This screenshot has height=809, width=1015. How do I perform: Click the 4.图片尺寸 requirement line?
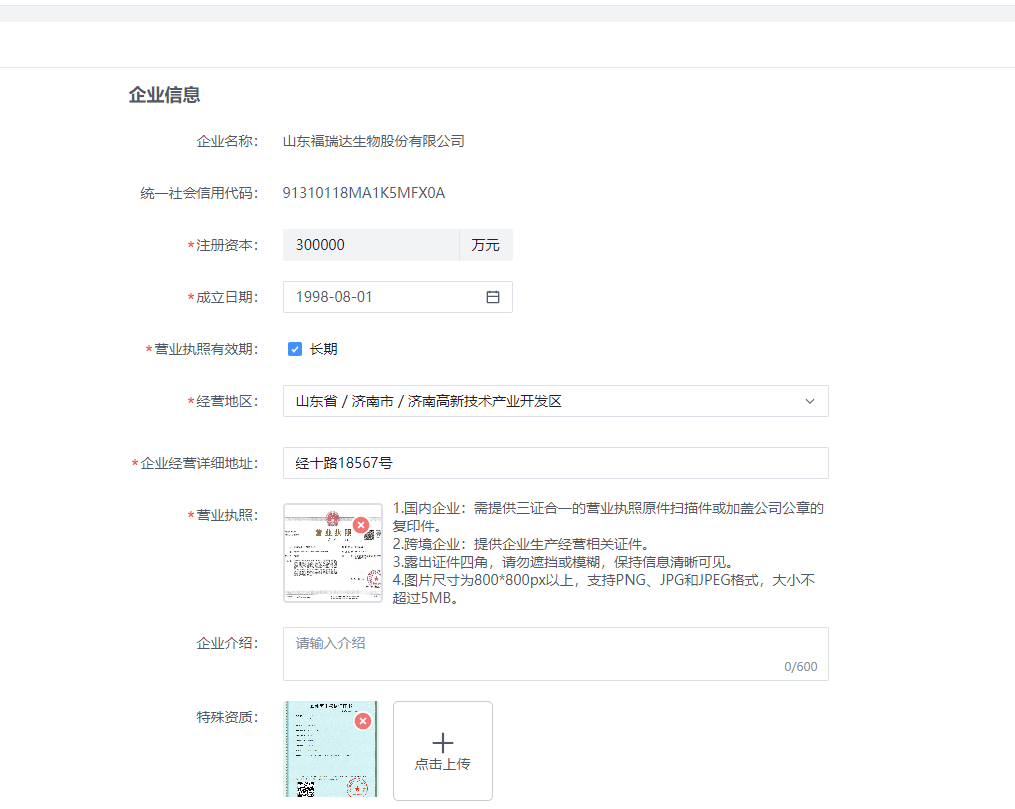point(603,589)
